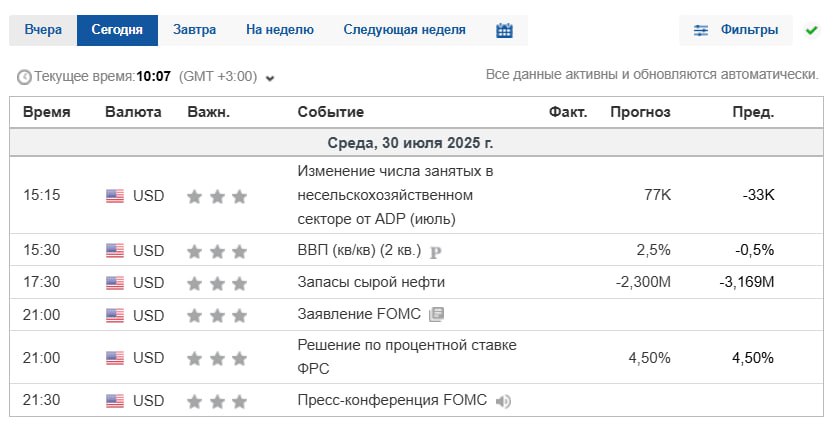This screenshot has height=428, width=834.
Task: Open the FOMC statement document icon
Action: 437,315
